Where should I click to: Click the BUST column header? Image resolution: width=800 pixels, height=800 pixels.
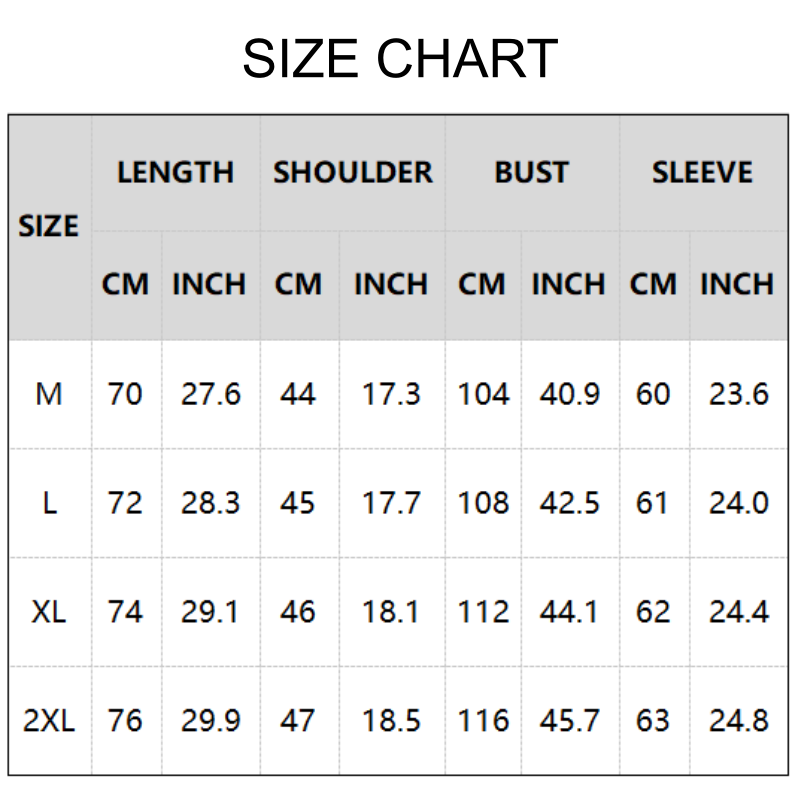[x=531, y=172]
